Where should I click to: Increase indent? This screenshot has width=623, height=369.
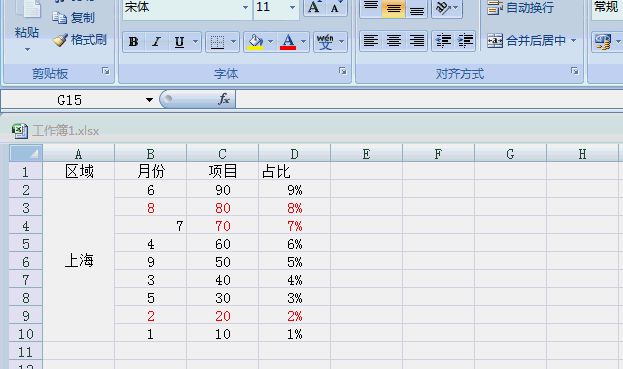click(465, 41)
